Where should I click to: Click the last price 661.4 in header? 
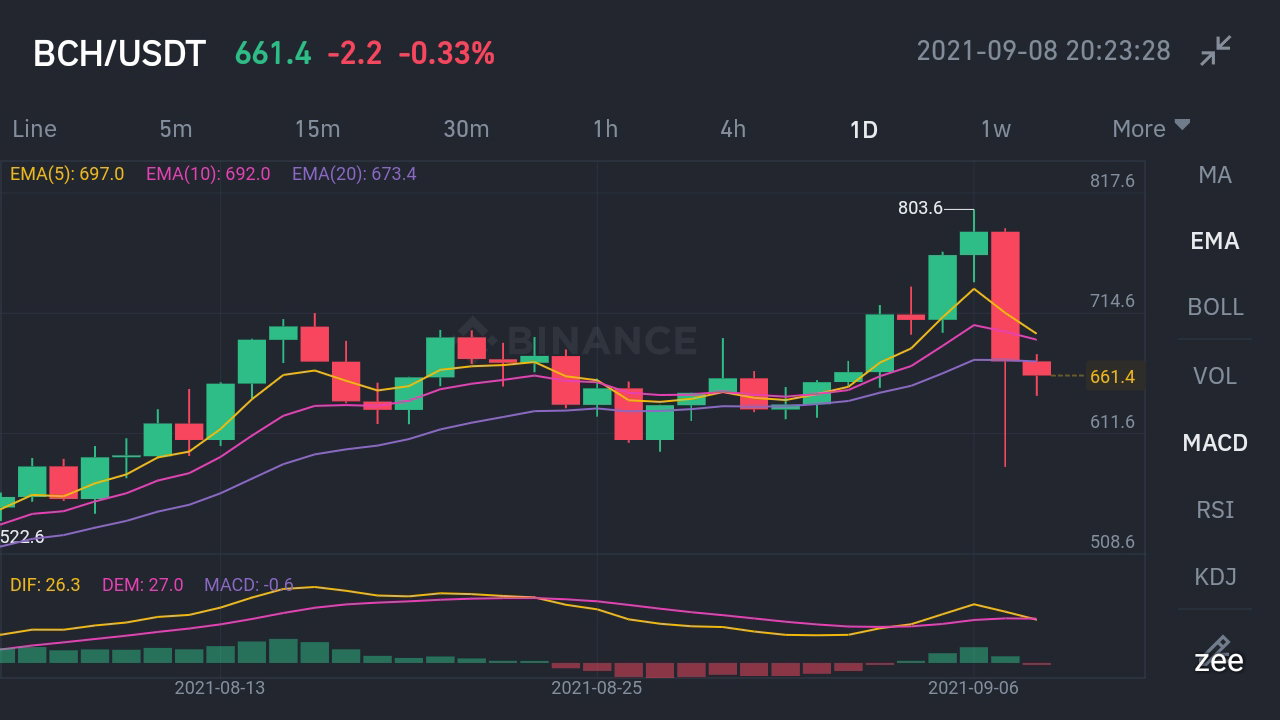pyautogui.click(x=273, y=53)
